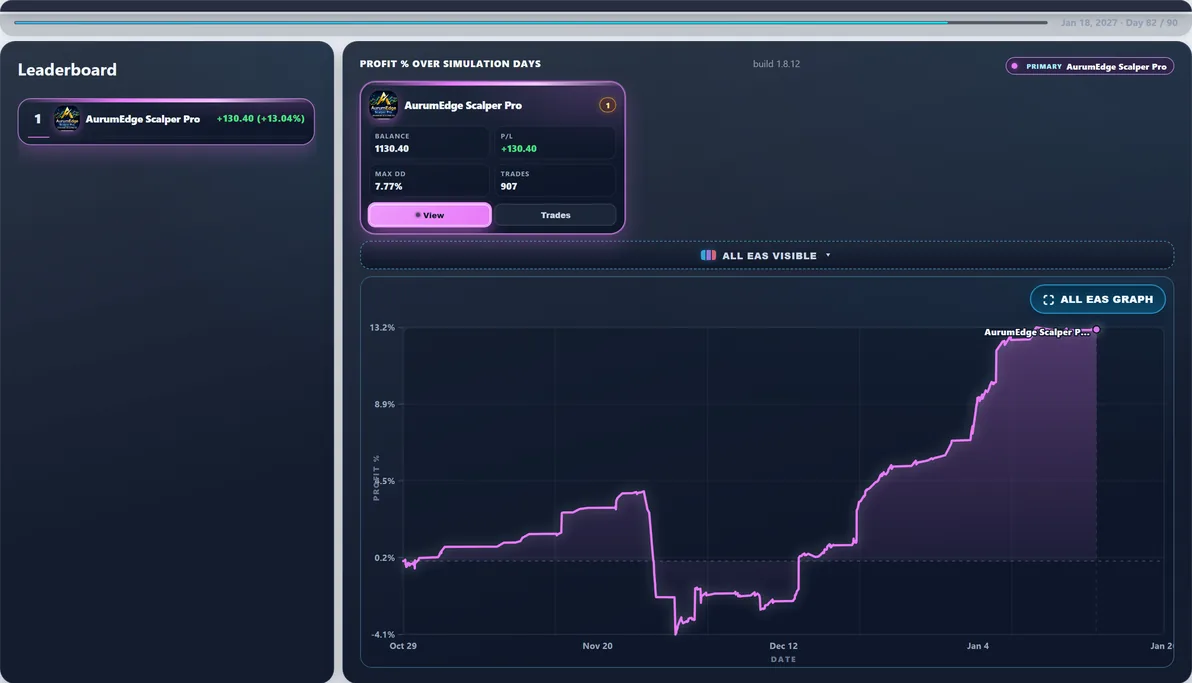Image resolution: width=1192 pixels, height=683 pixels.
Task: Click the Dec 12 x-axis date label
Action: [x=783, y=646]
